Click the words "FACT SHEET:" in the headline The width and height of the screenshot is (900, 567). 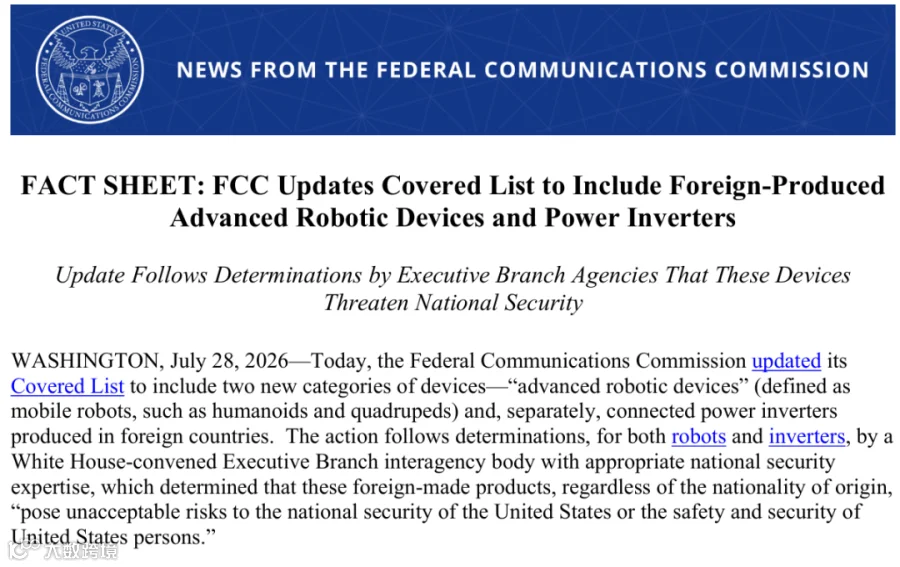pos(113,186)
